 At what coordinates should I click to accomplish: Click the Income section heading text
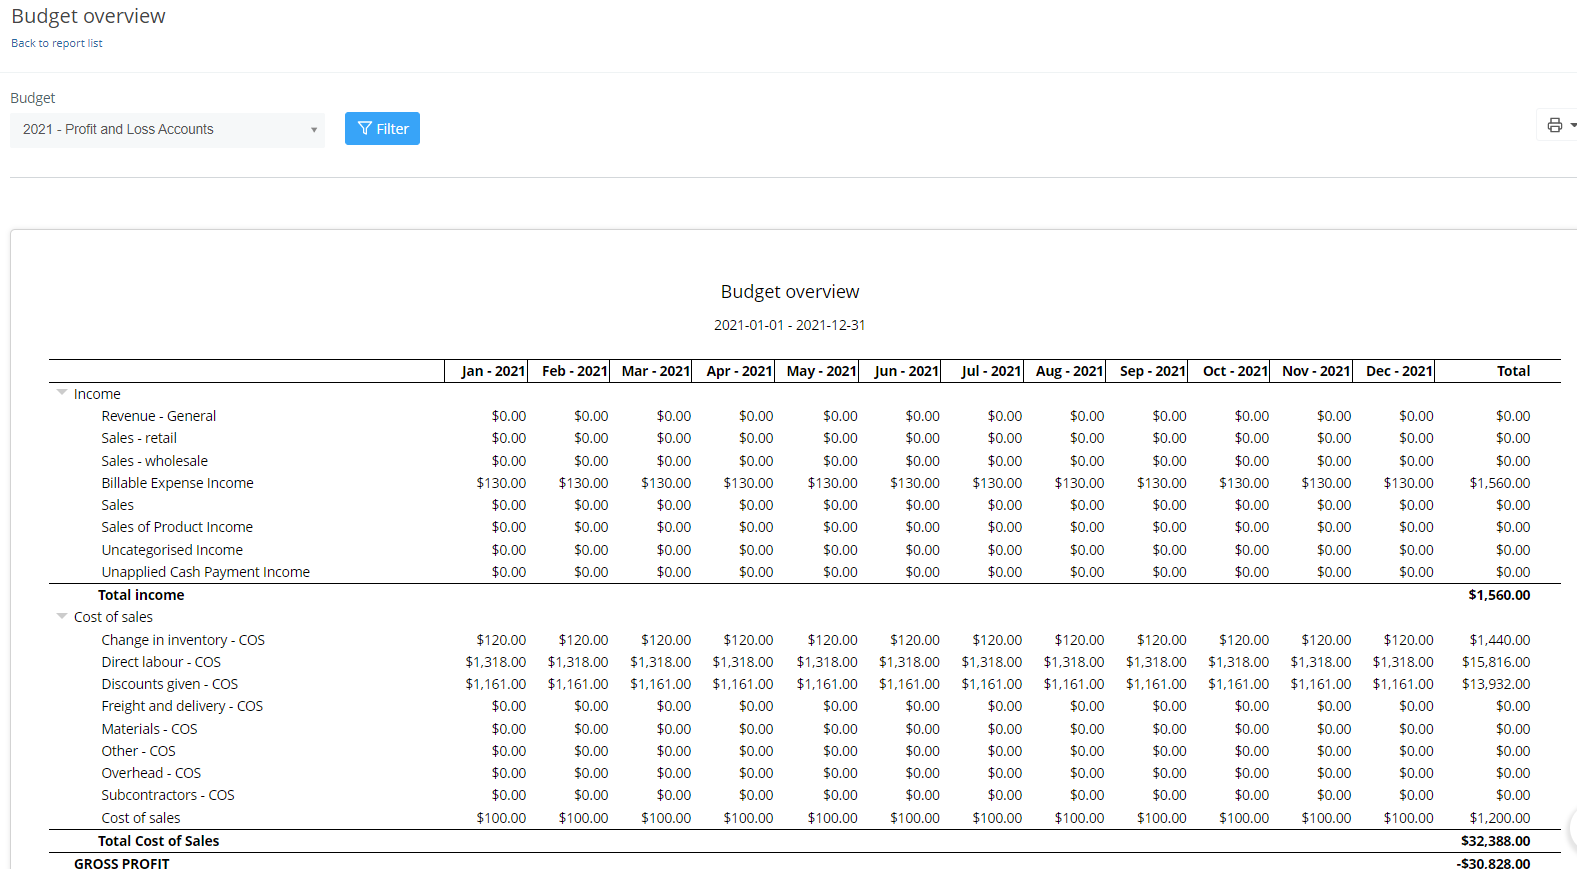pyautogui.click(x=97, y=394)
